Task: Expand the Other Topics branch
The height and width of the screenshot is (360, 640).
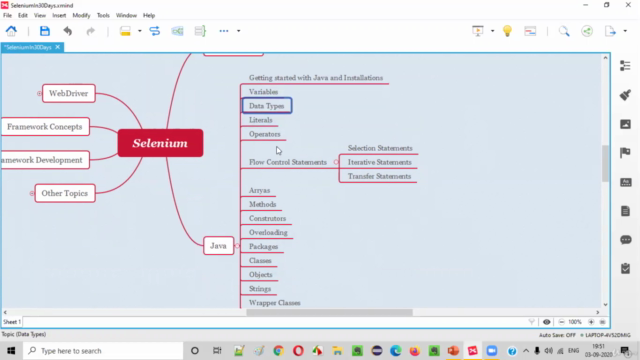Action: click(32, 193)
